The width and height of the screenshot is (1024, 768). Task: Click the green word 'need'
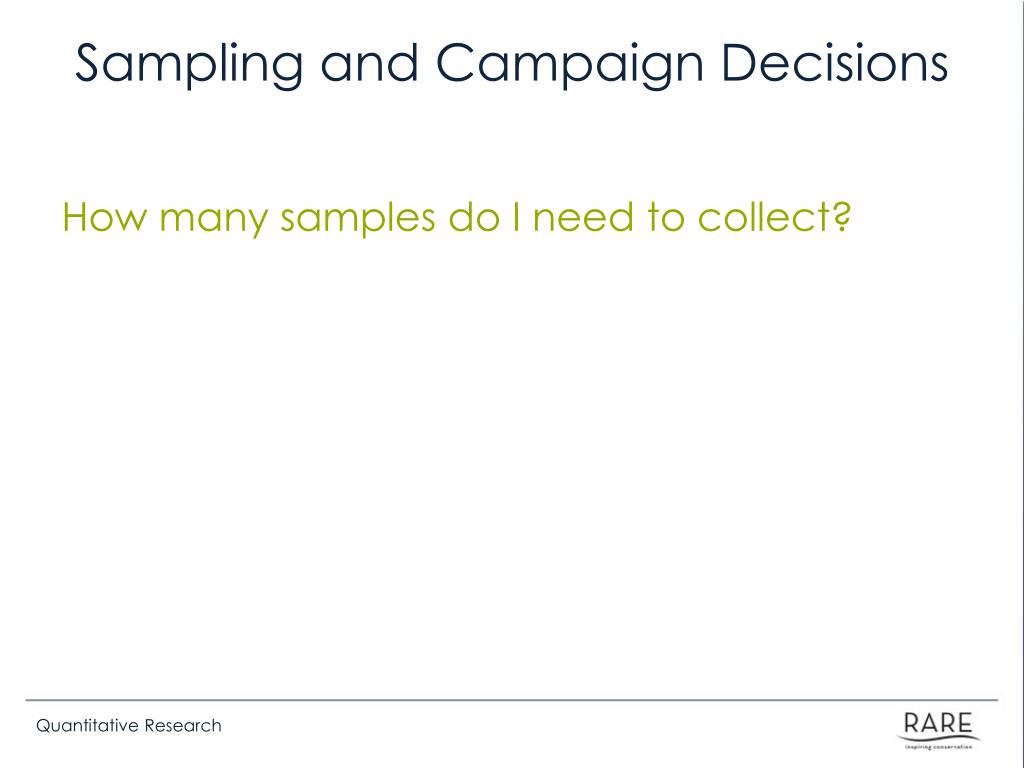pyautogui.click(x=583, y=216)
